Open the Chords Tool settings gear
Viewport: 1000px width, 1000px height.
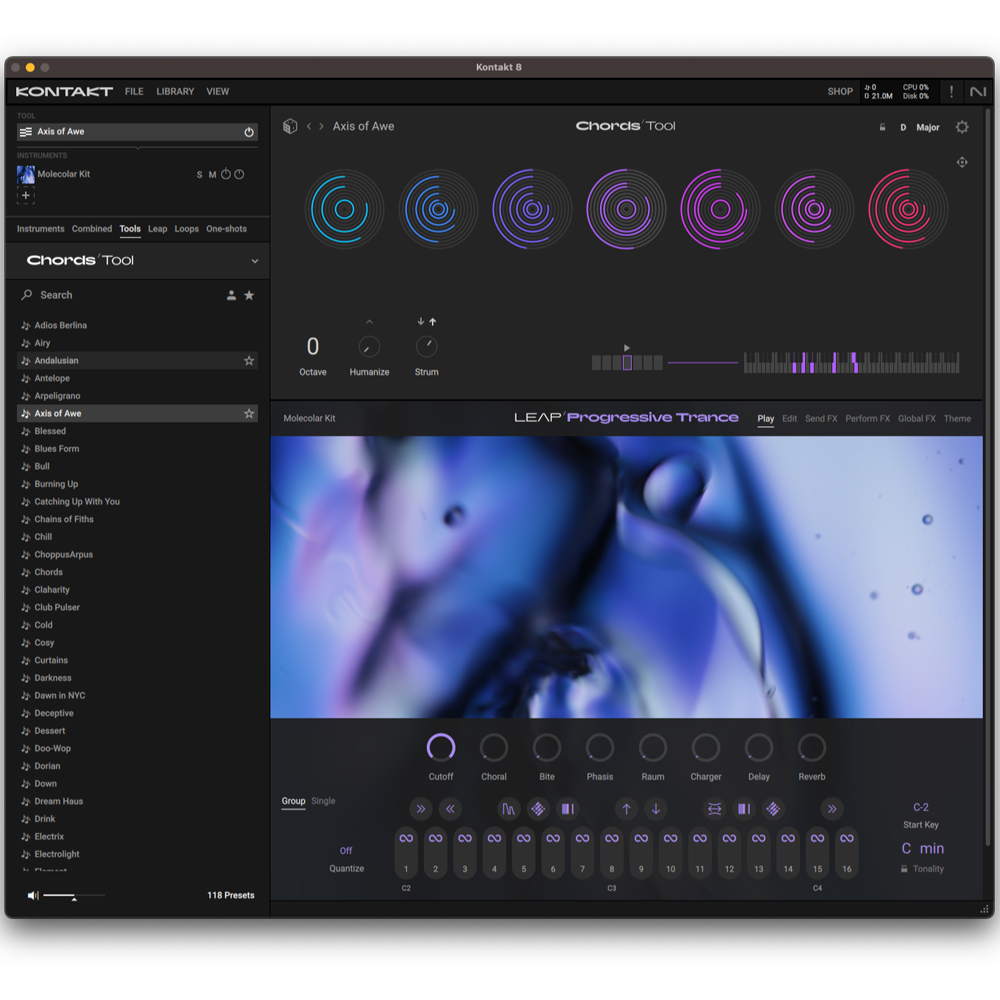[961, 127]
